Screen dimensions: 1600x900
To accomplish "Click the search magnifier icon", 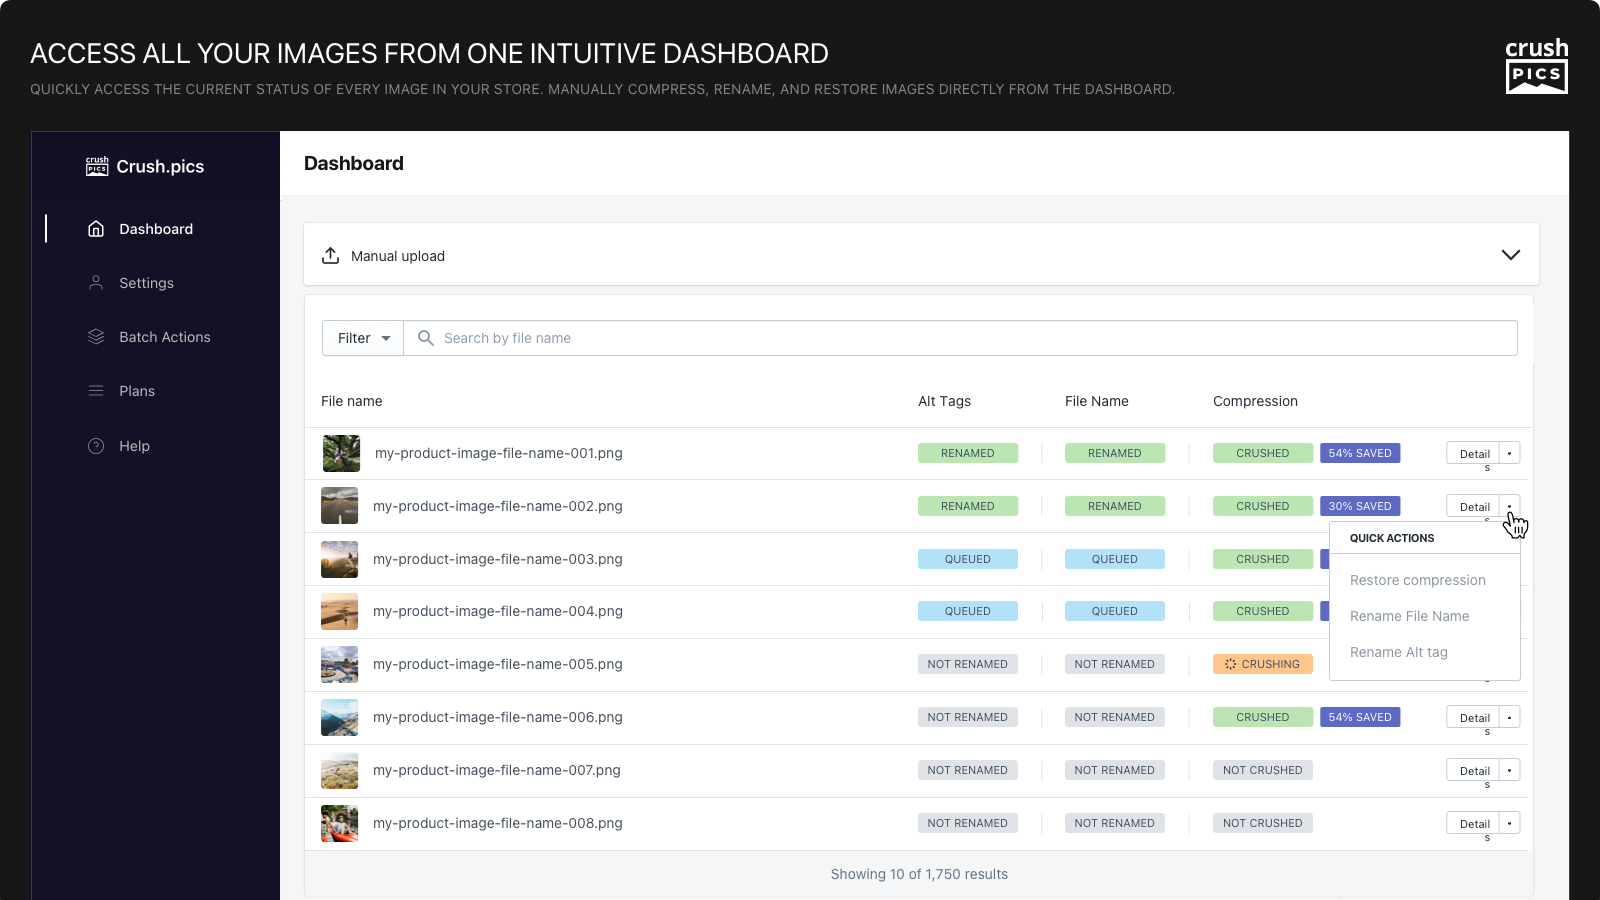I will pos(425,338).
